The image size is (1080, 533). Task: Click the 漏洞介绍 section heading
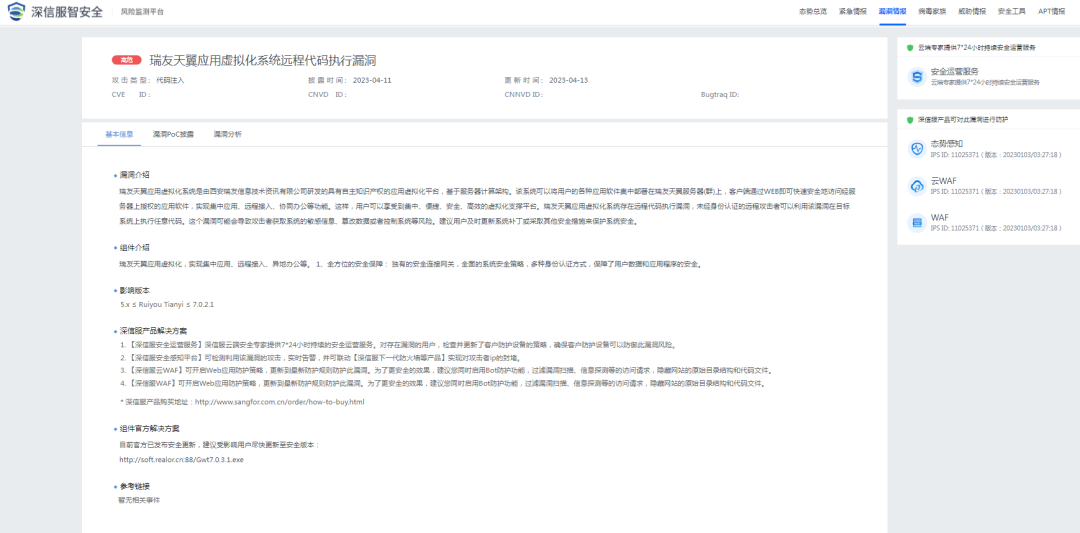(x=134, y=175)
